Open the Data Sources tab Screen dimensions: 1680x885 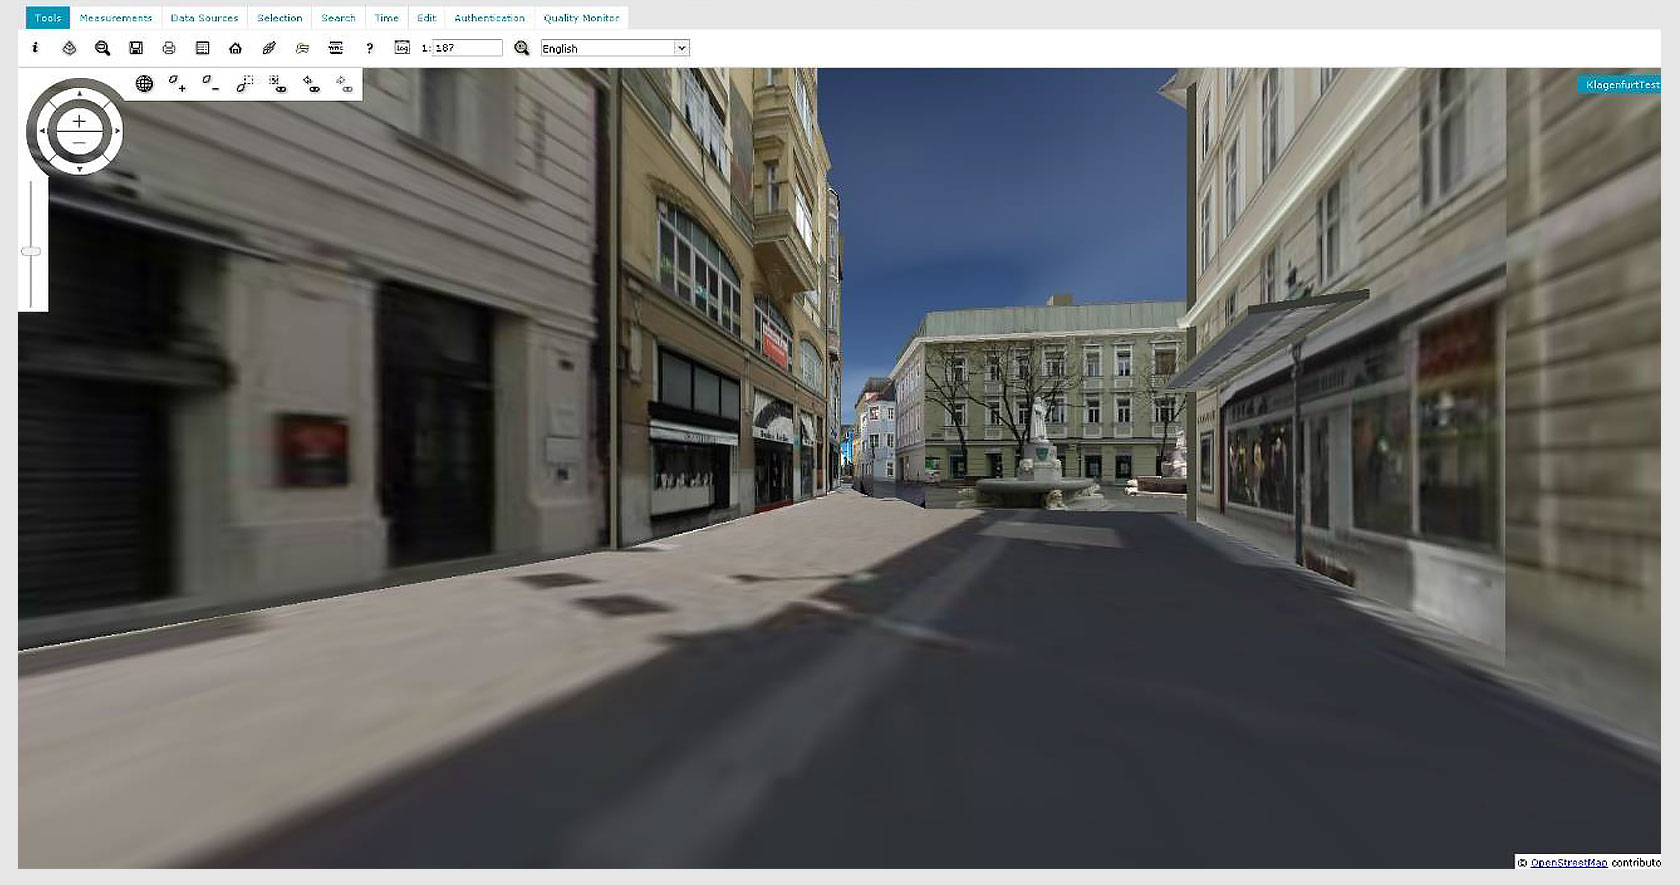tap(204, 18)
